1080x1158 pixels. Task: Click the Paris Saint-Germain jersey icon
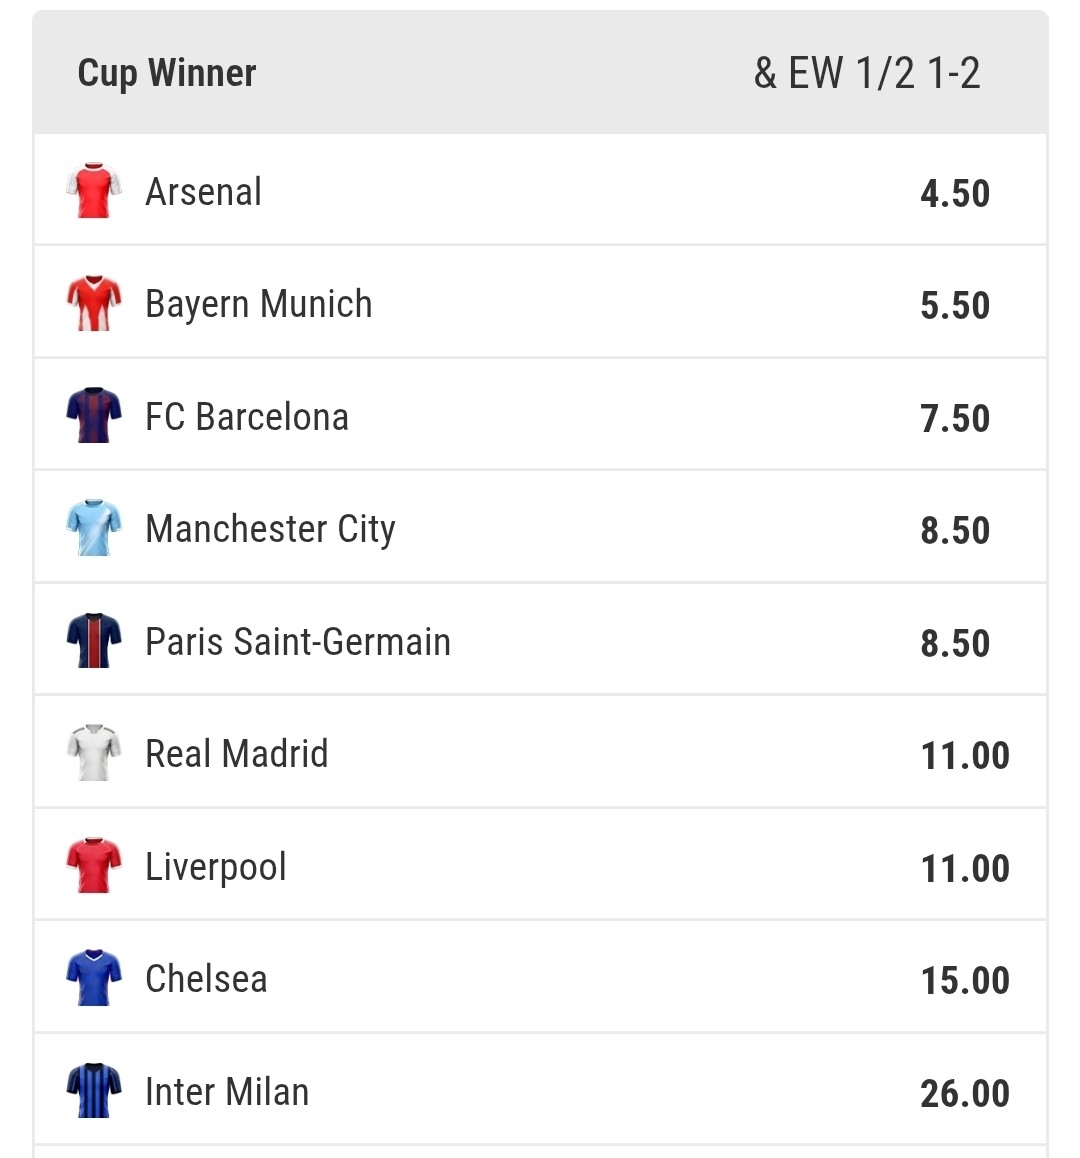click(94, 641)
